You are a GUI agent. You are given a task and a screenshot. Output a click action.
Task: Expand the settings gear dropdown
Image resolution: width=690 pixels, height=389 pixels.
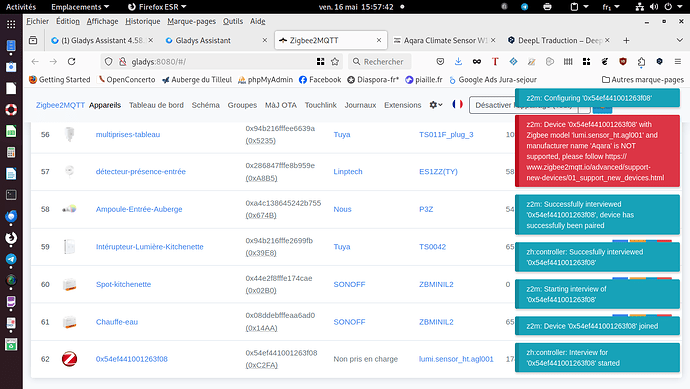(436, 105)
